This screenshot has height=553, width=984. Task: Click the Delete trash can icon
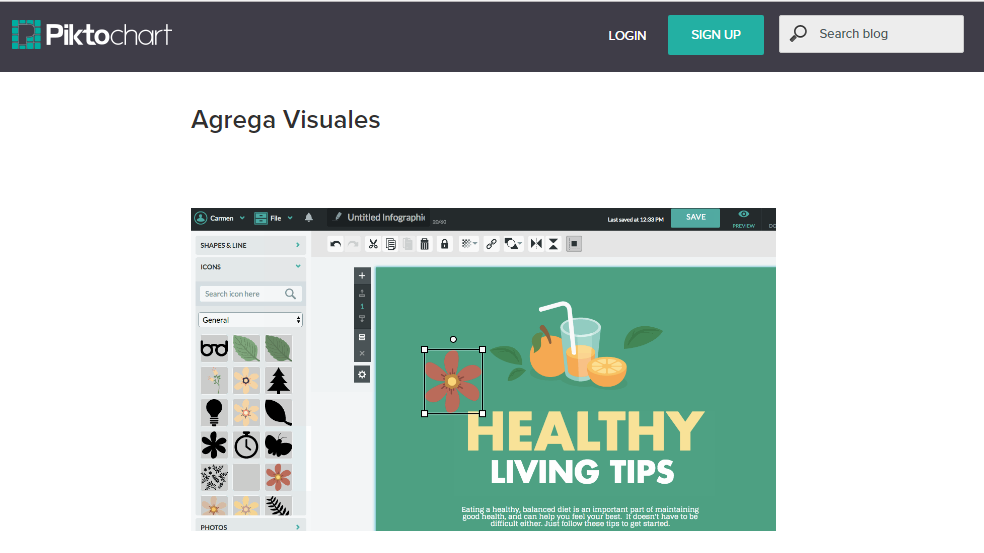pos(425,244)
